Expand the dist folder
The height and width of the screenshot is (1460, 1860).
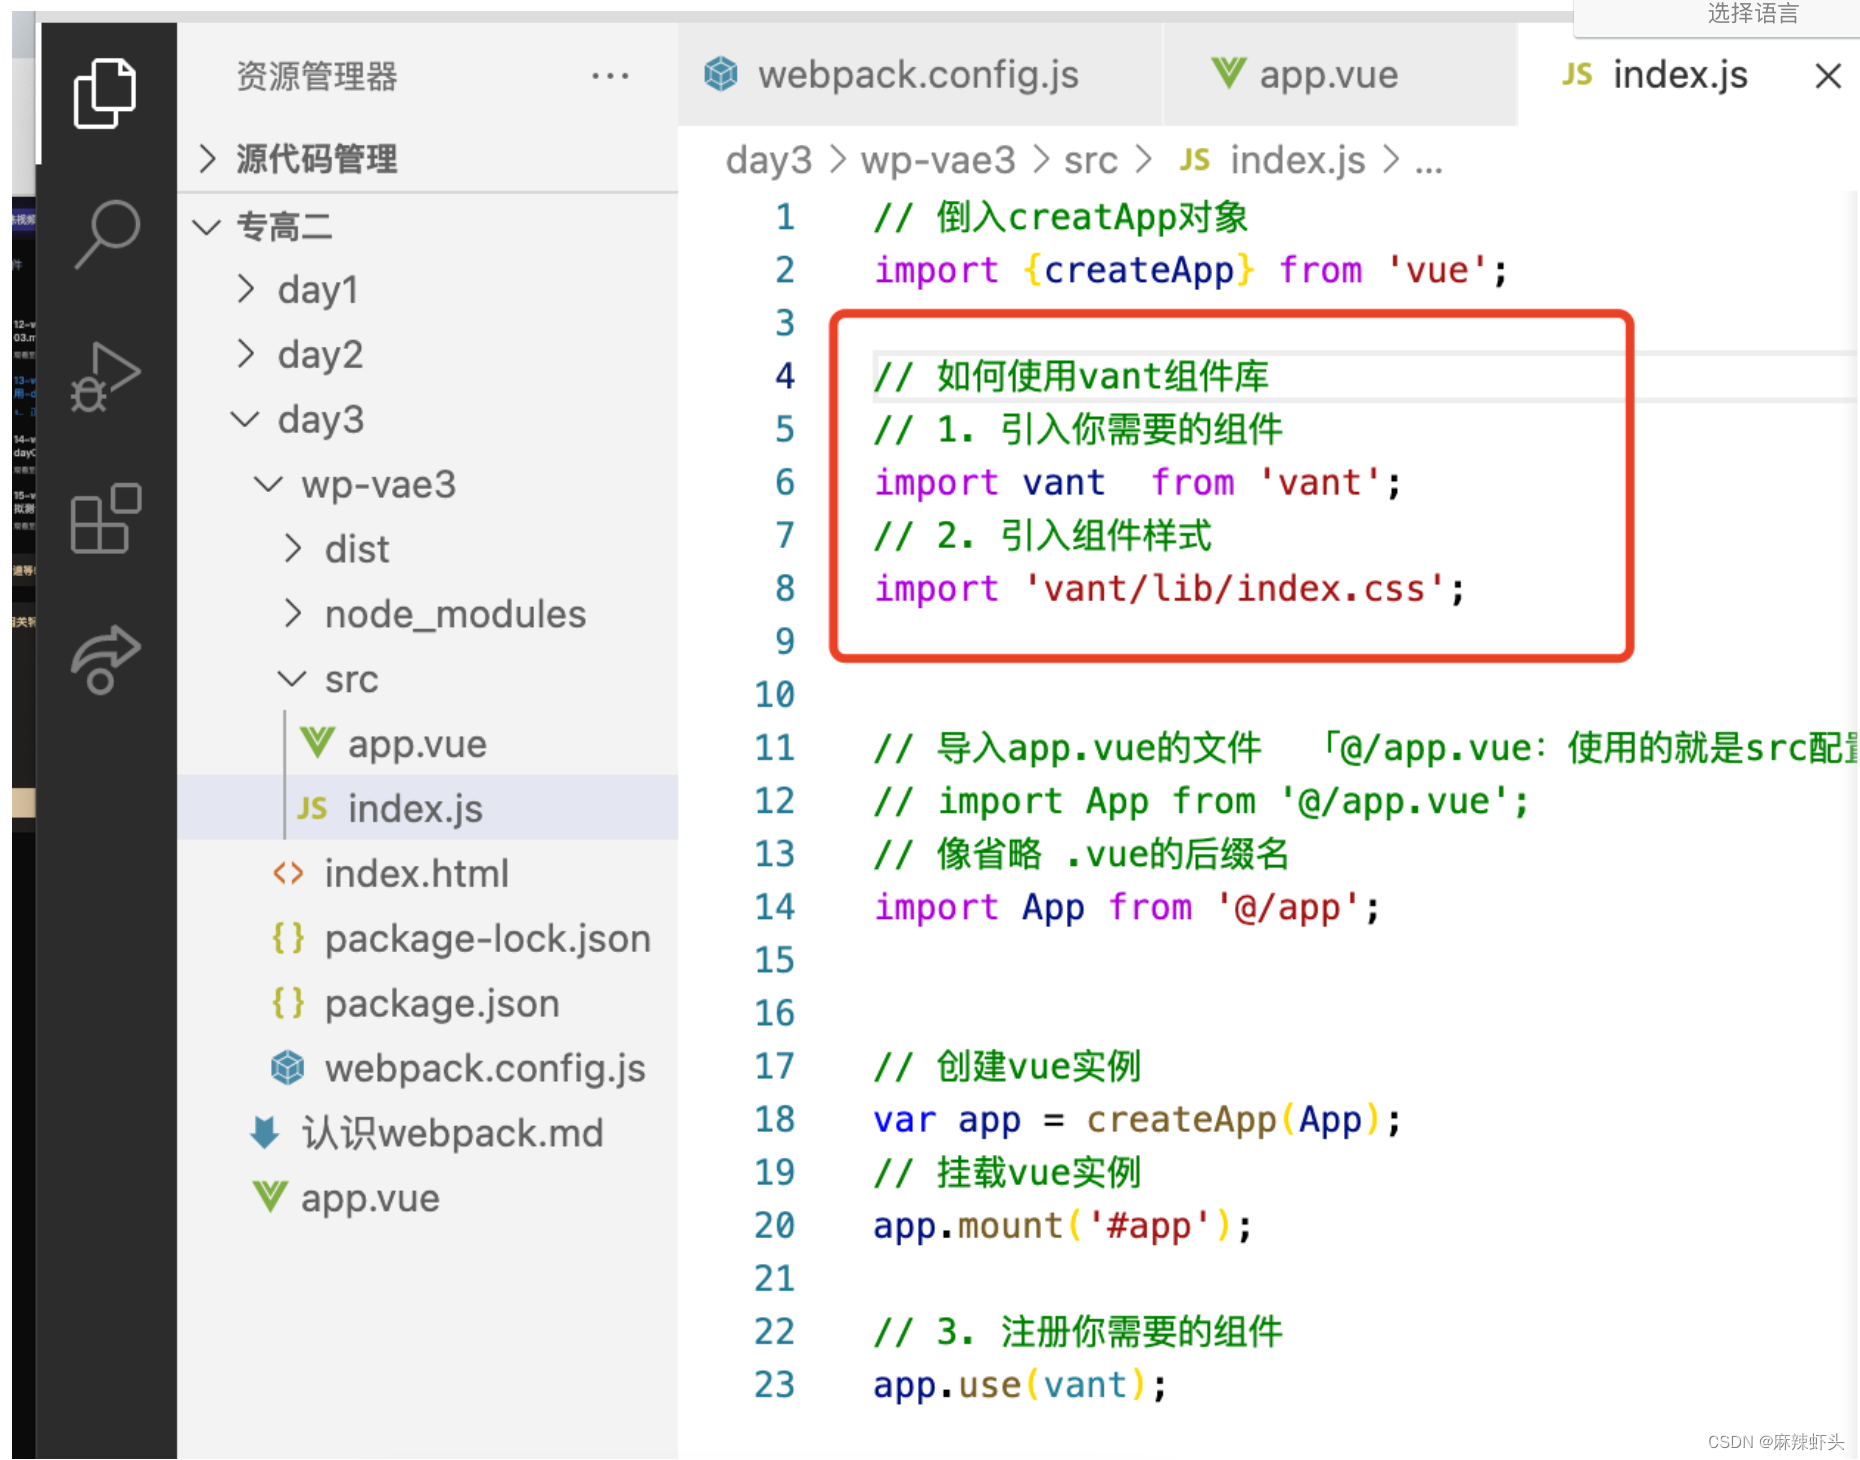428,549
